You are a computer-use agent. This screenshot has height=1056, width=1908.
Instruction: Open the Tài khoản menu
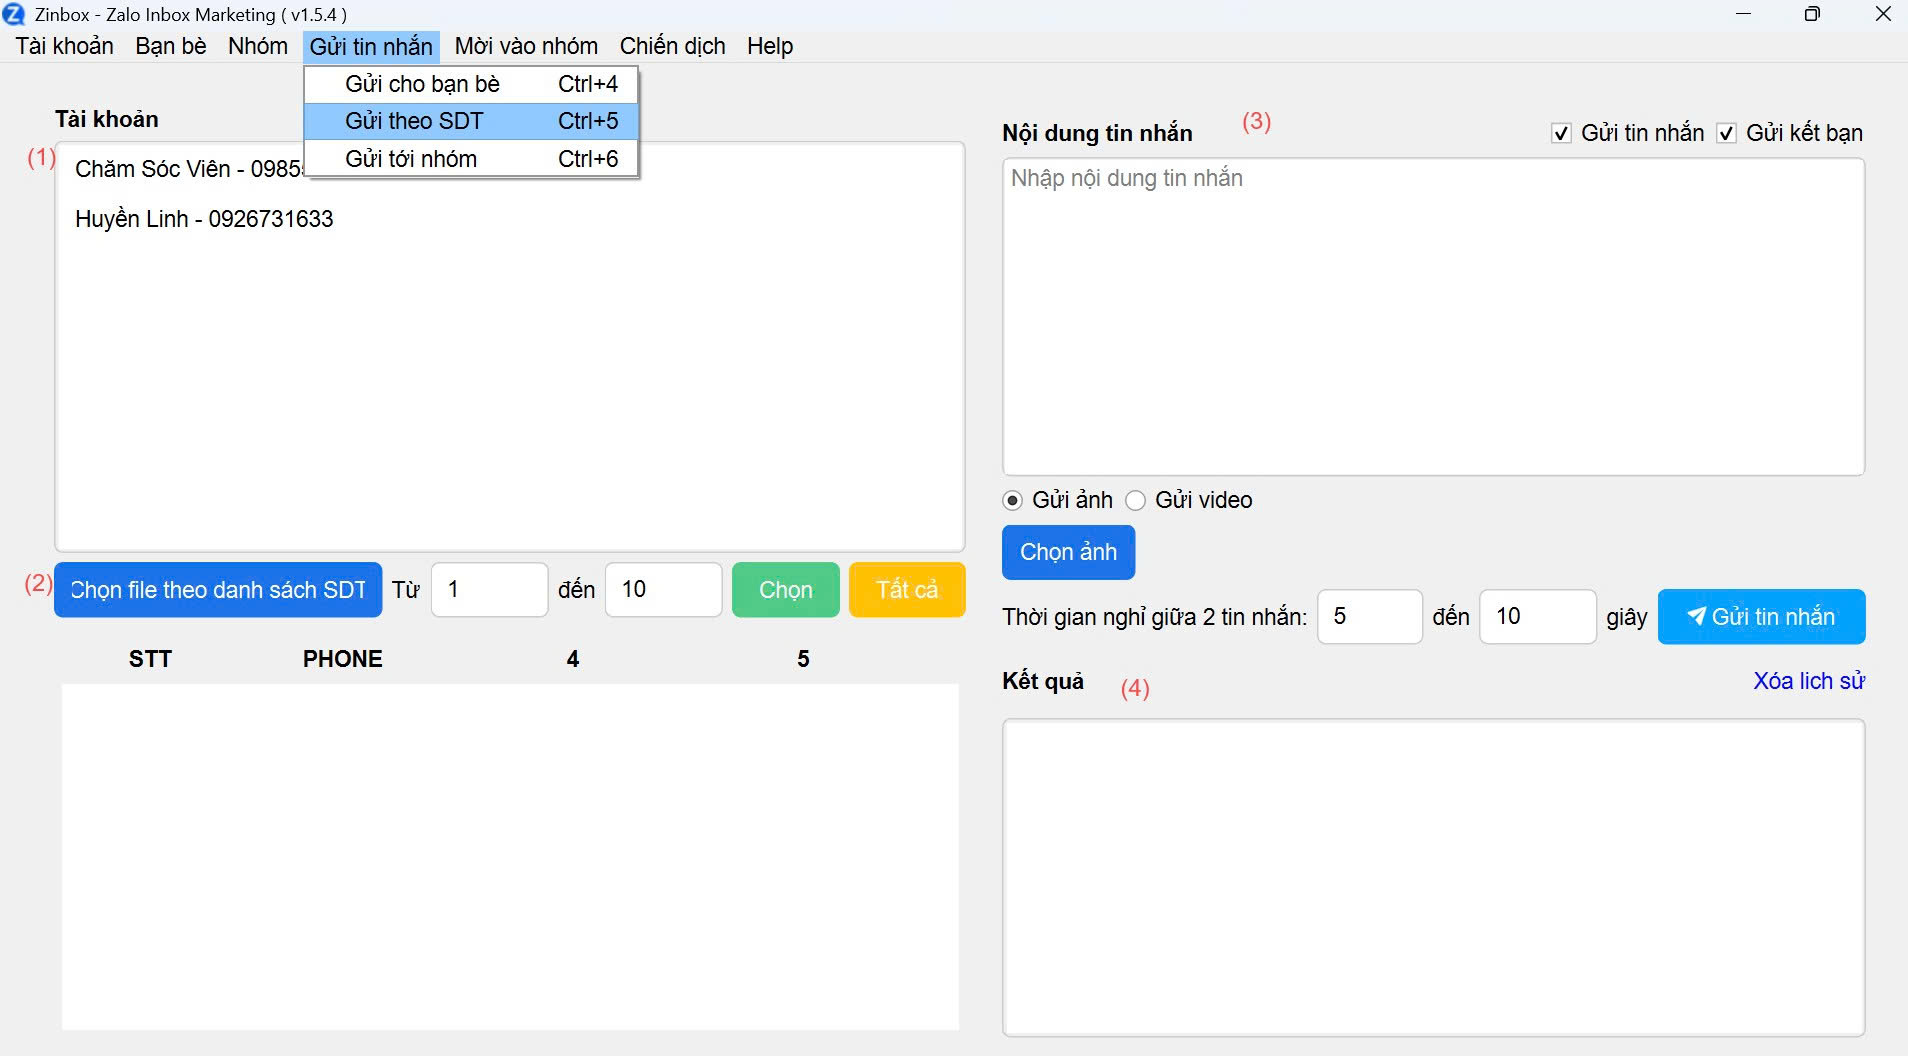(65, 46)
